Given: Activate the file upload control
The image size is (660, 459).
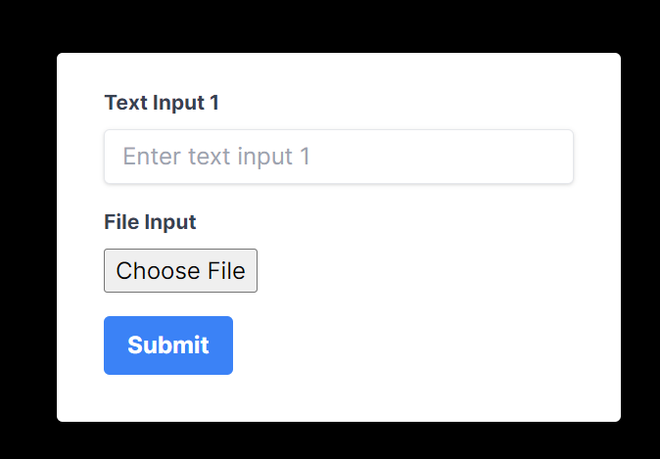Looking at the screenshot, I should [x=180, y=271].
